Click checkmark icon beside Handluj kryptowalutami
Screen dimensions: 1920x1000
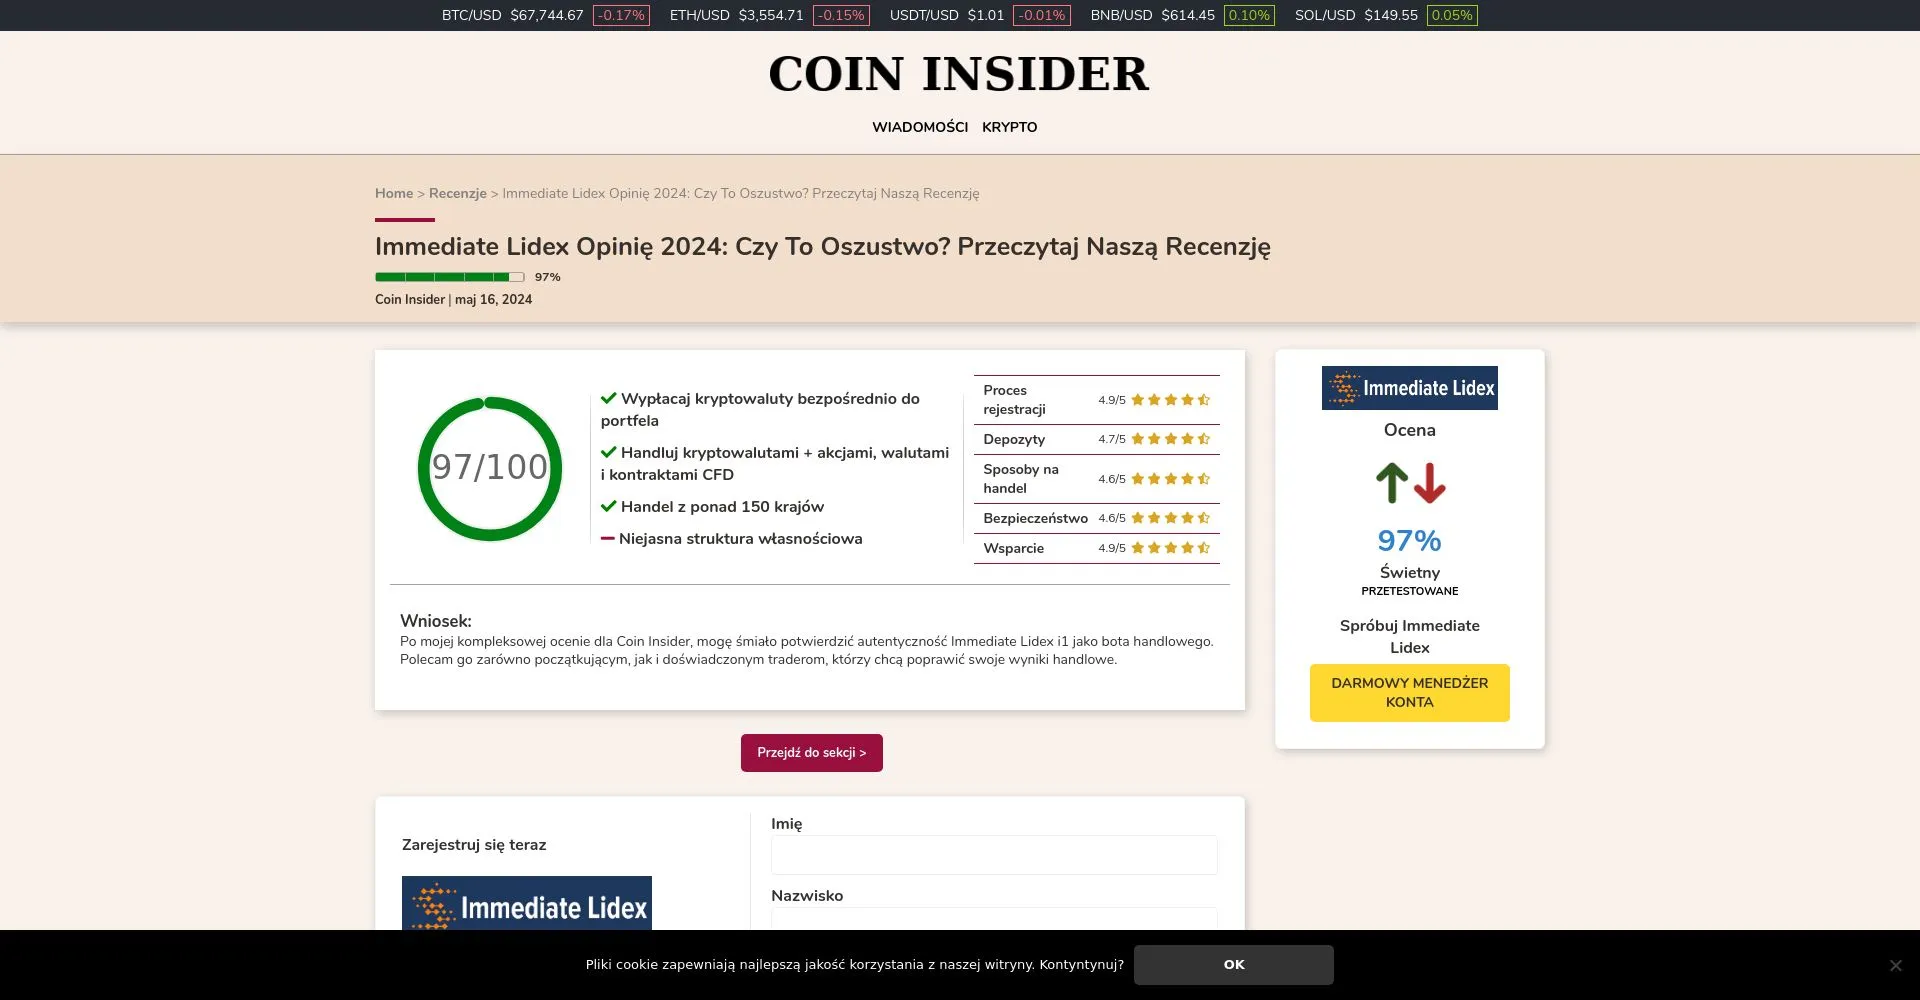(x=608, y=452)
